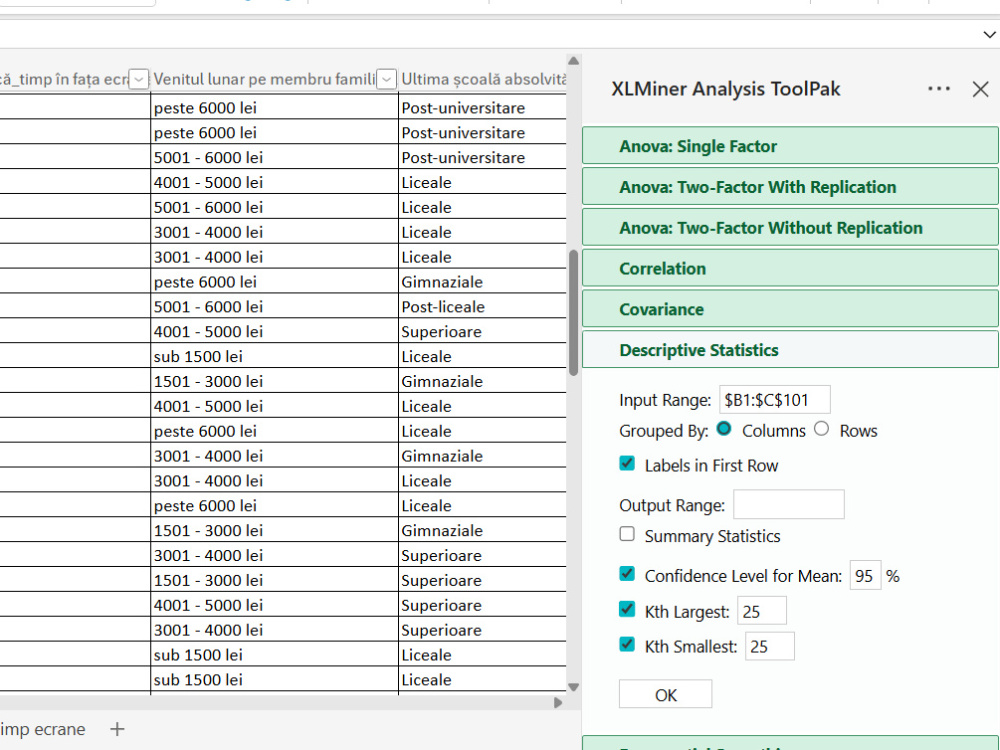Enable the Summary Statistics checkbox
1000x750 pixels.
click(x=627, y=534)
